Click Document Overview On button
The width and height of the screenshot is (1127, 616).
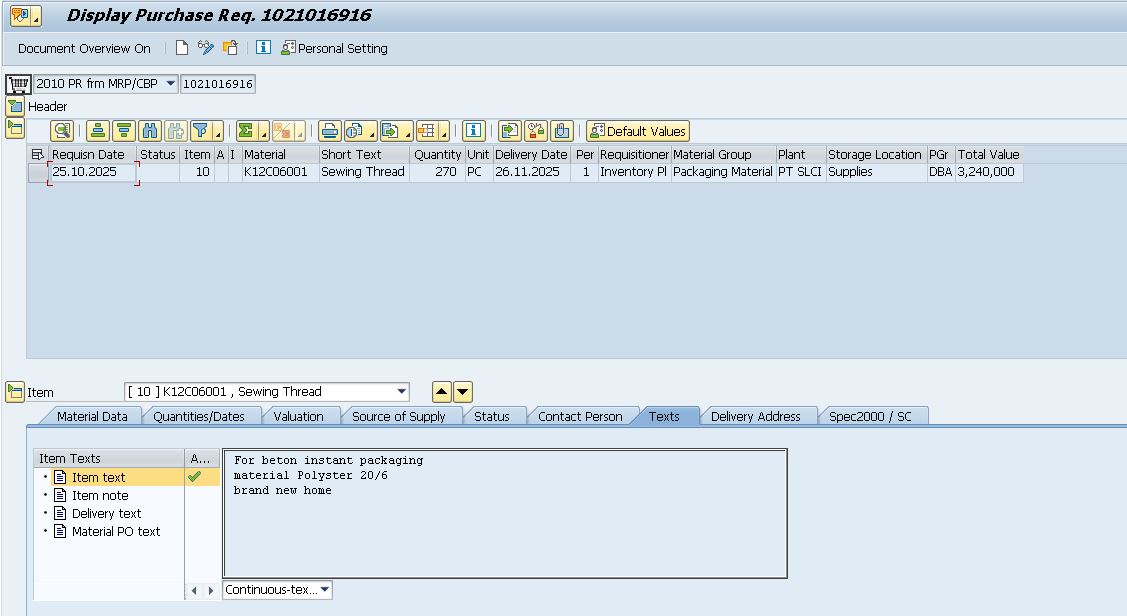[x=84, y=48]
